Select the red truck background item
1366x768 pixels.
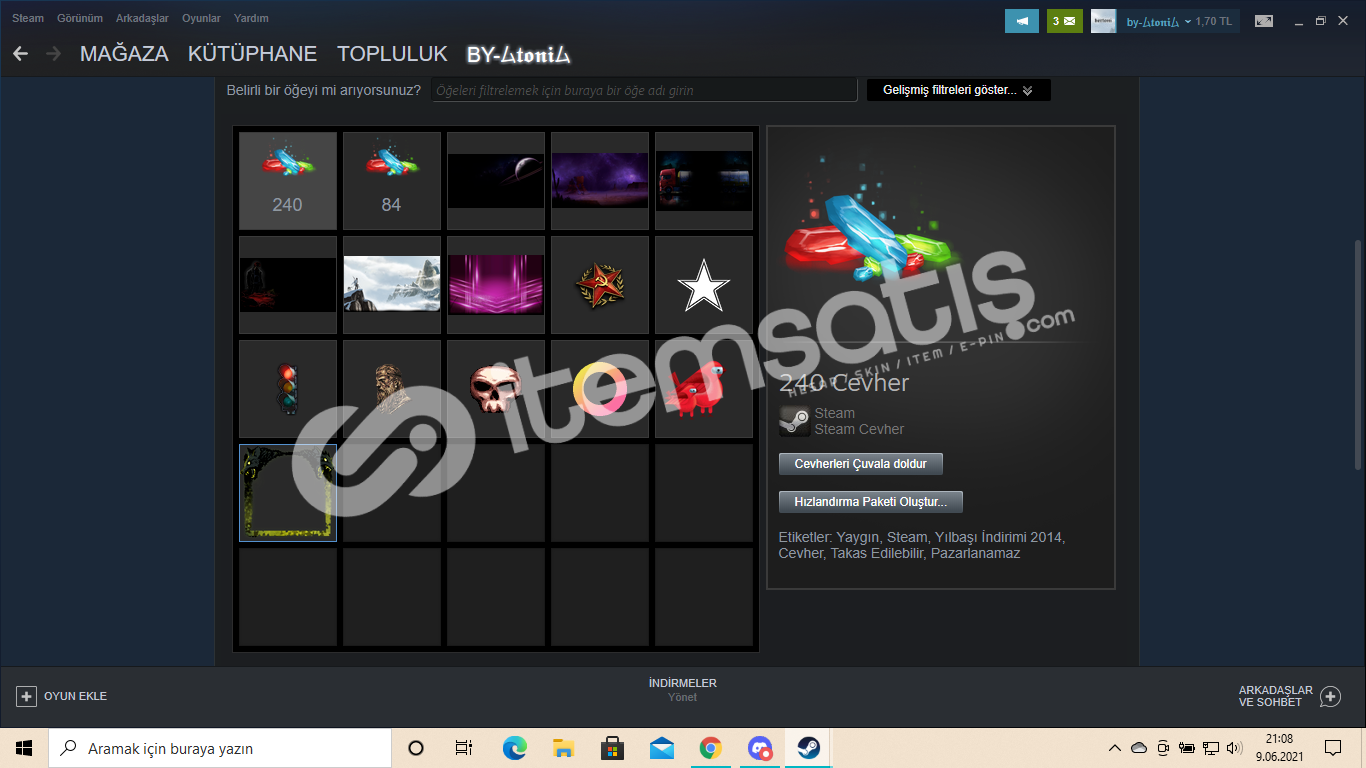(704, 181)
